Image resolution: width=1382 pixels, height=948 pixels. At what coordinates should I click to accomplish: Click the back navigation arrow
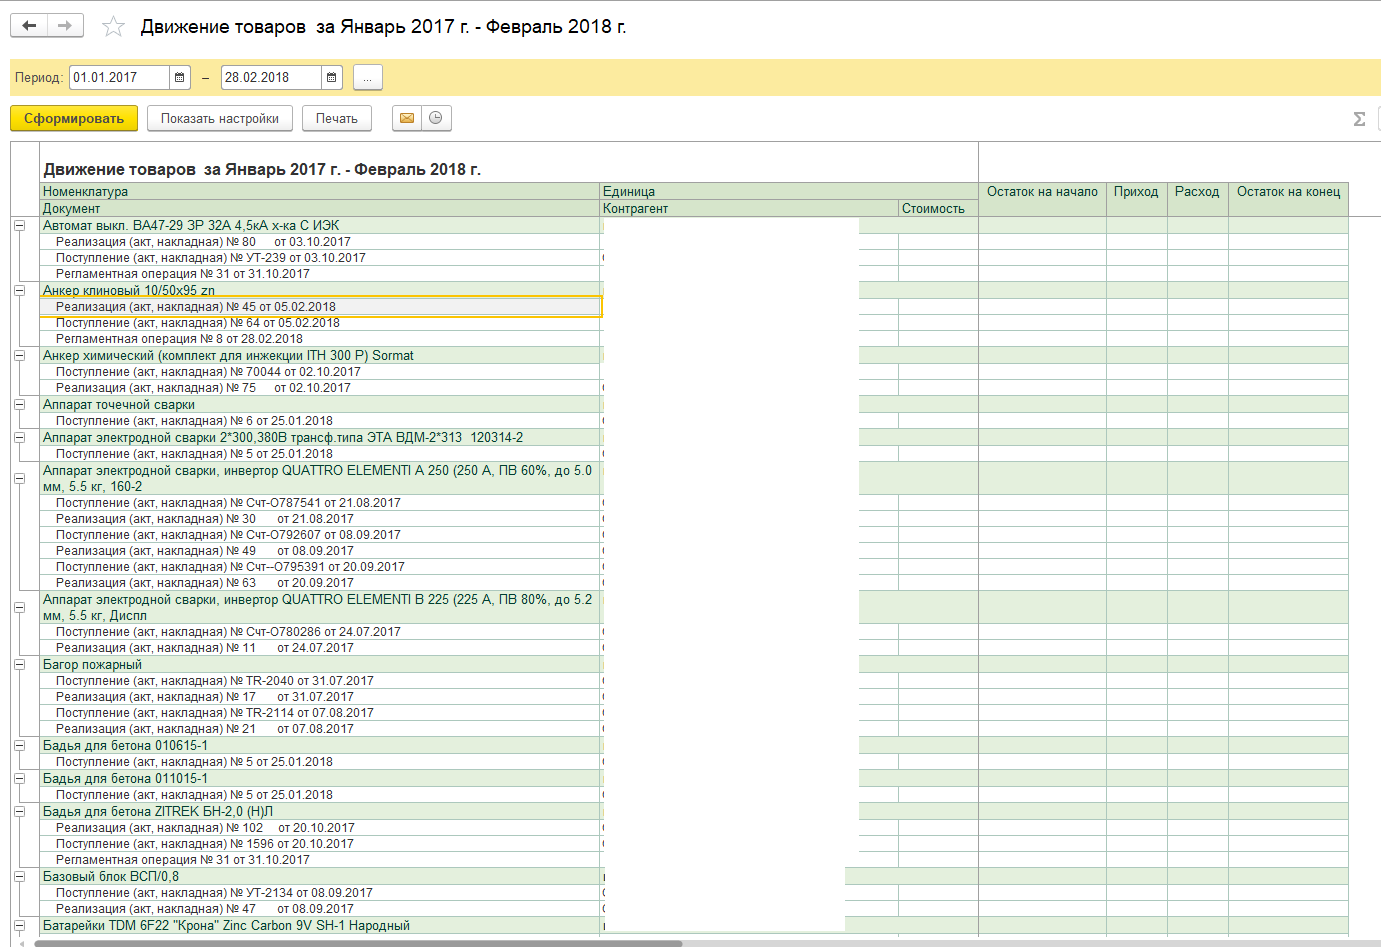tap(29, 26)
